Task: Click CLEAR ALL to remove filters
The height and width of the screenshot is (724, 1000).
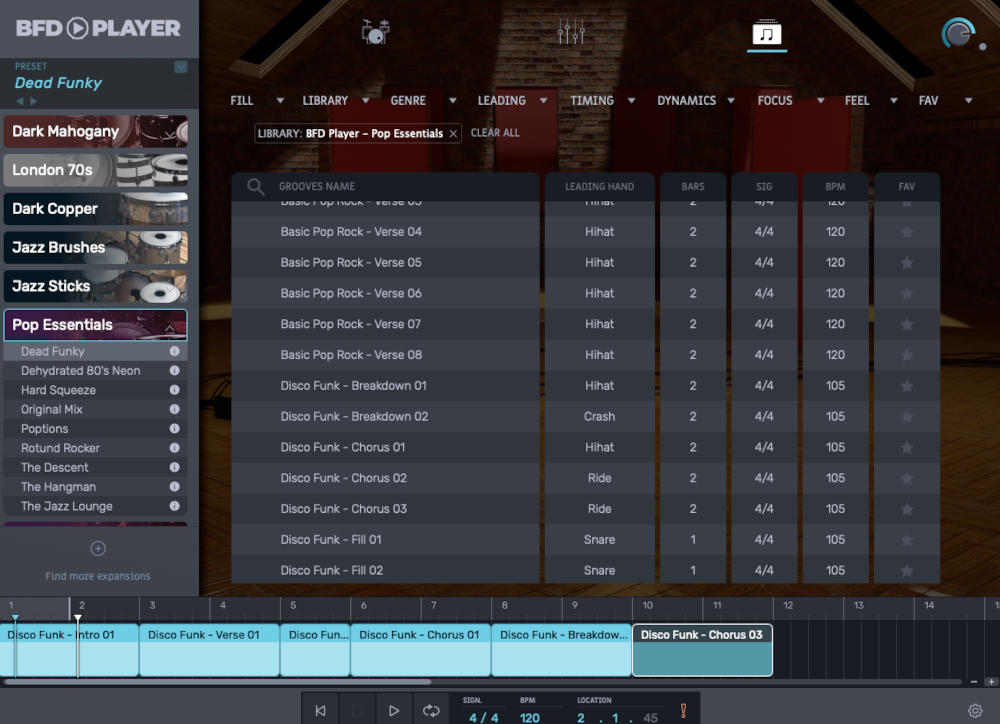Action: point(495,132)
